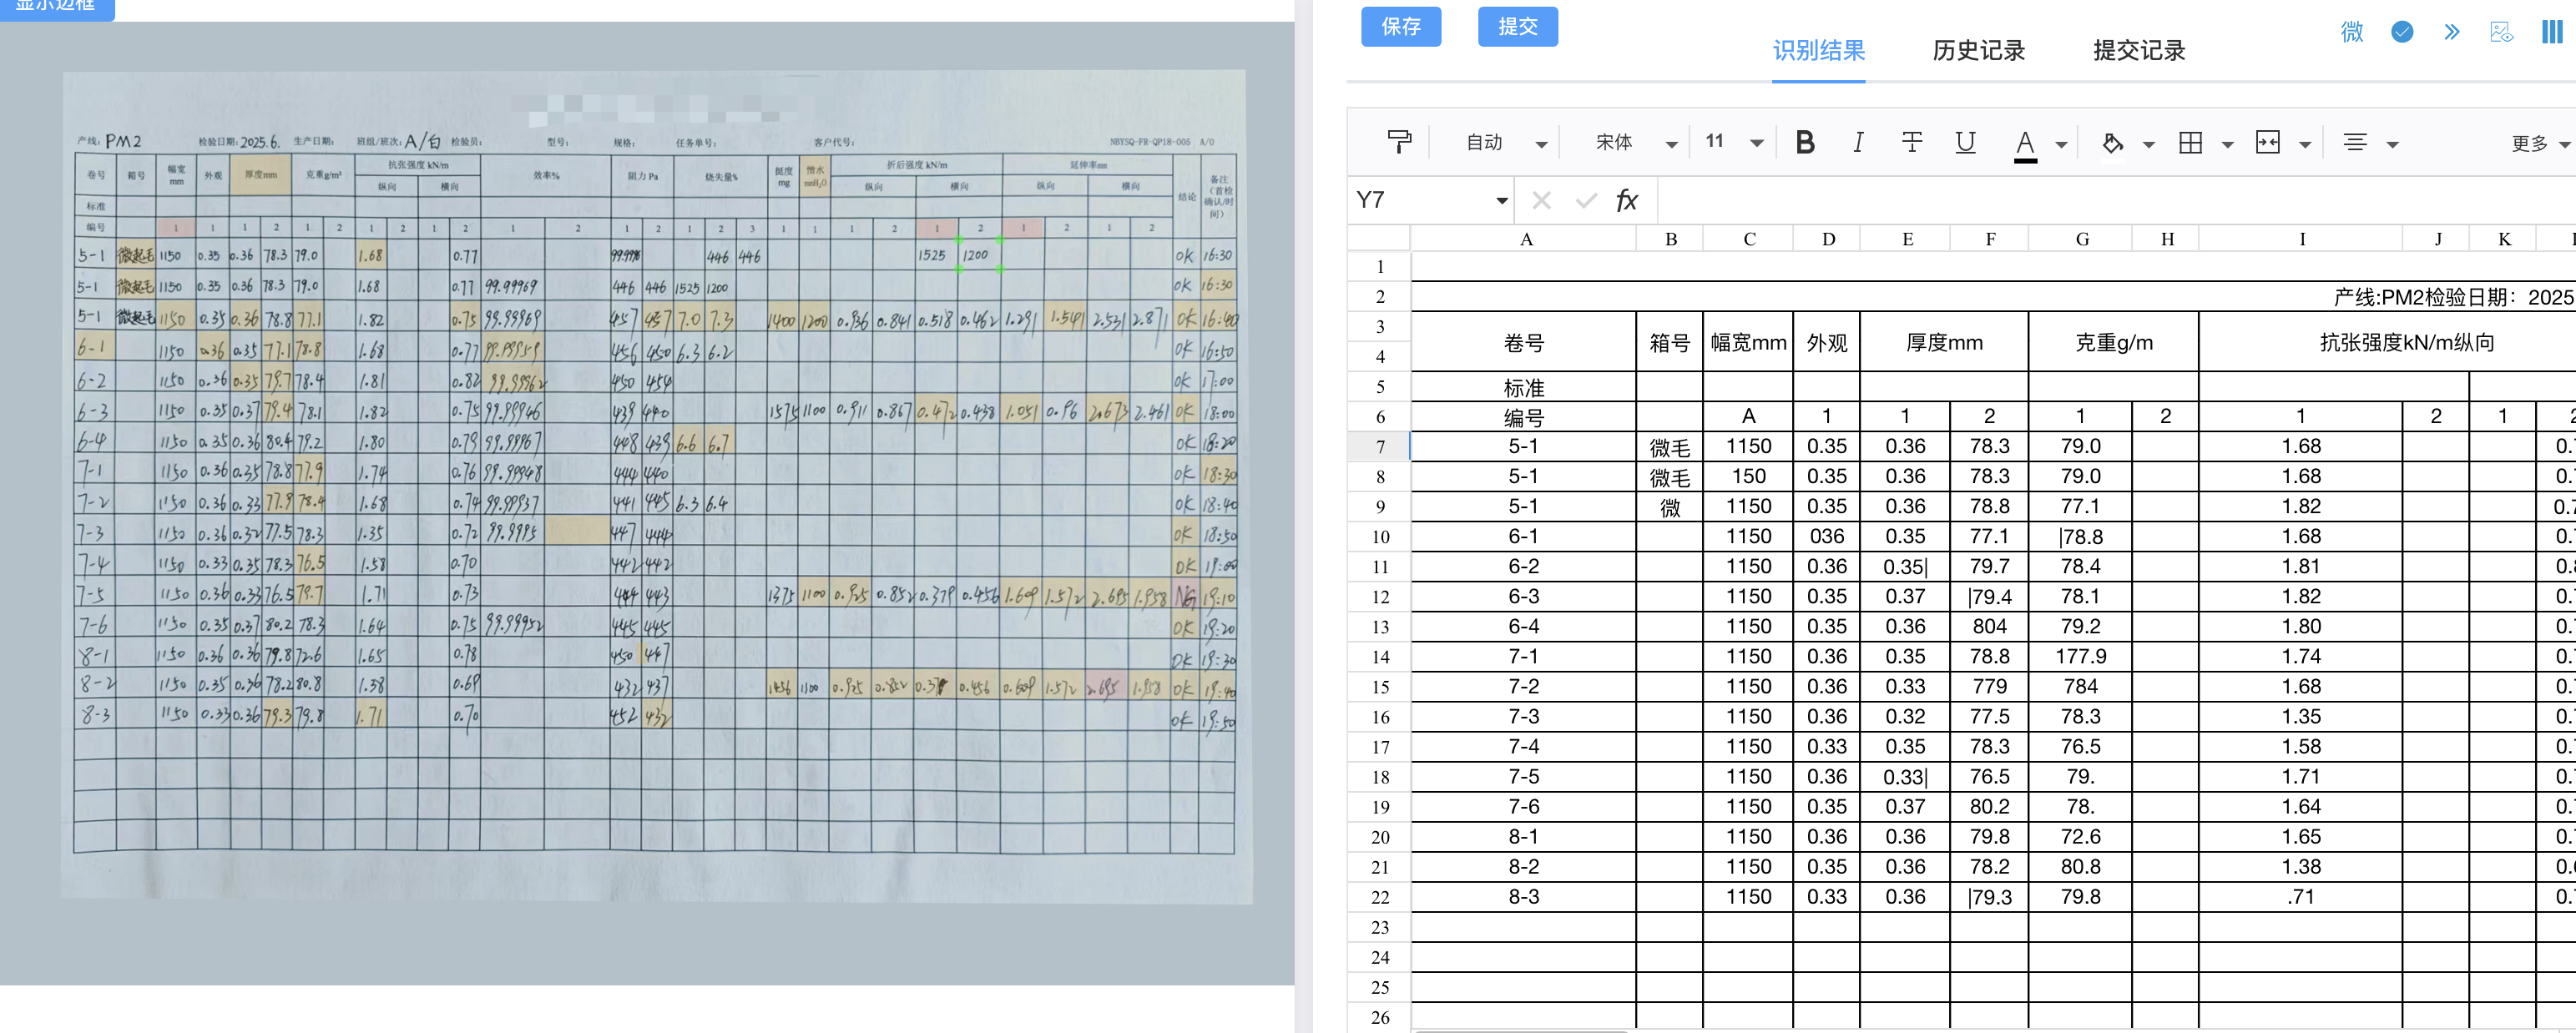
Task: Click the 卷号 header cell
Action: (1524, 342)
